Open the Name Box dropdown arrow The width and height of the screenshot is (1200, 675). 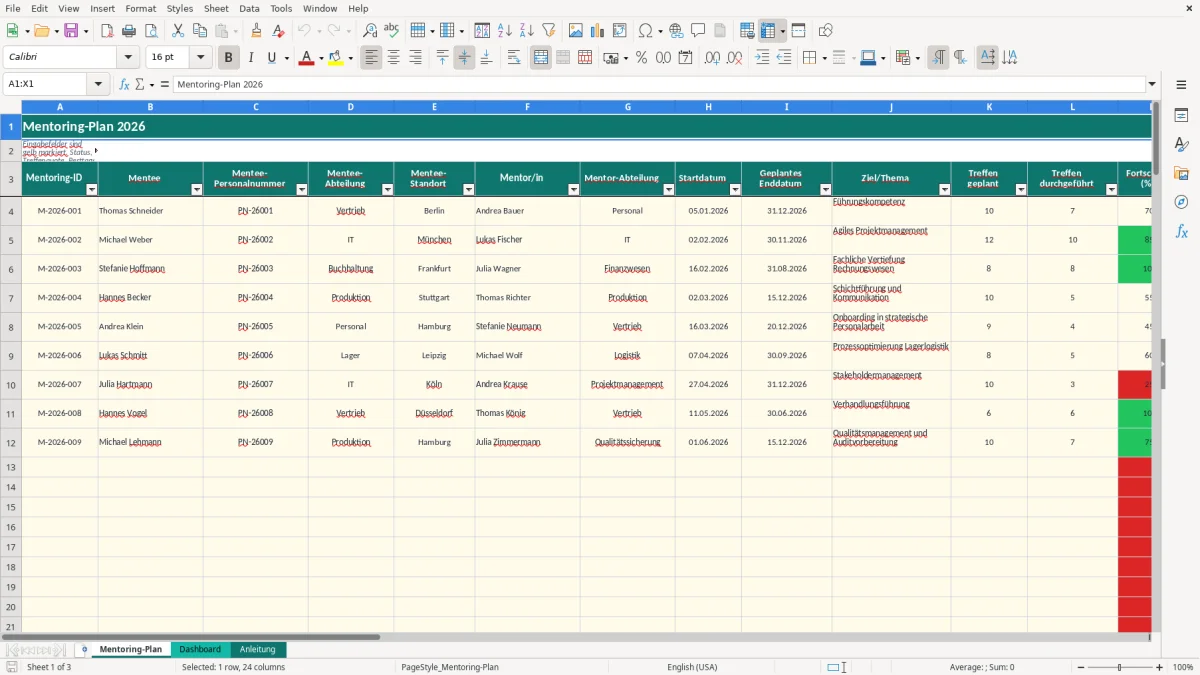coord(98,84)
